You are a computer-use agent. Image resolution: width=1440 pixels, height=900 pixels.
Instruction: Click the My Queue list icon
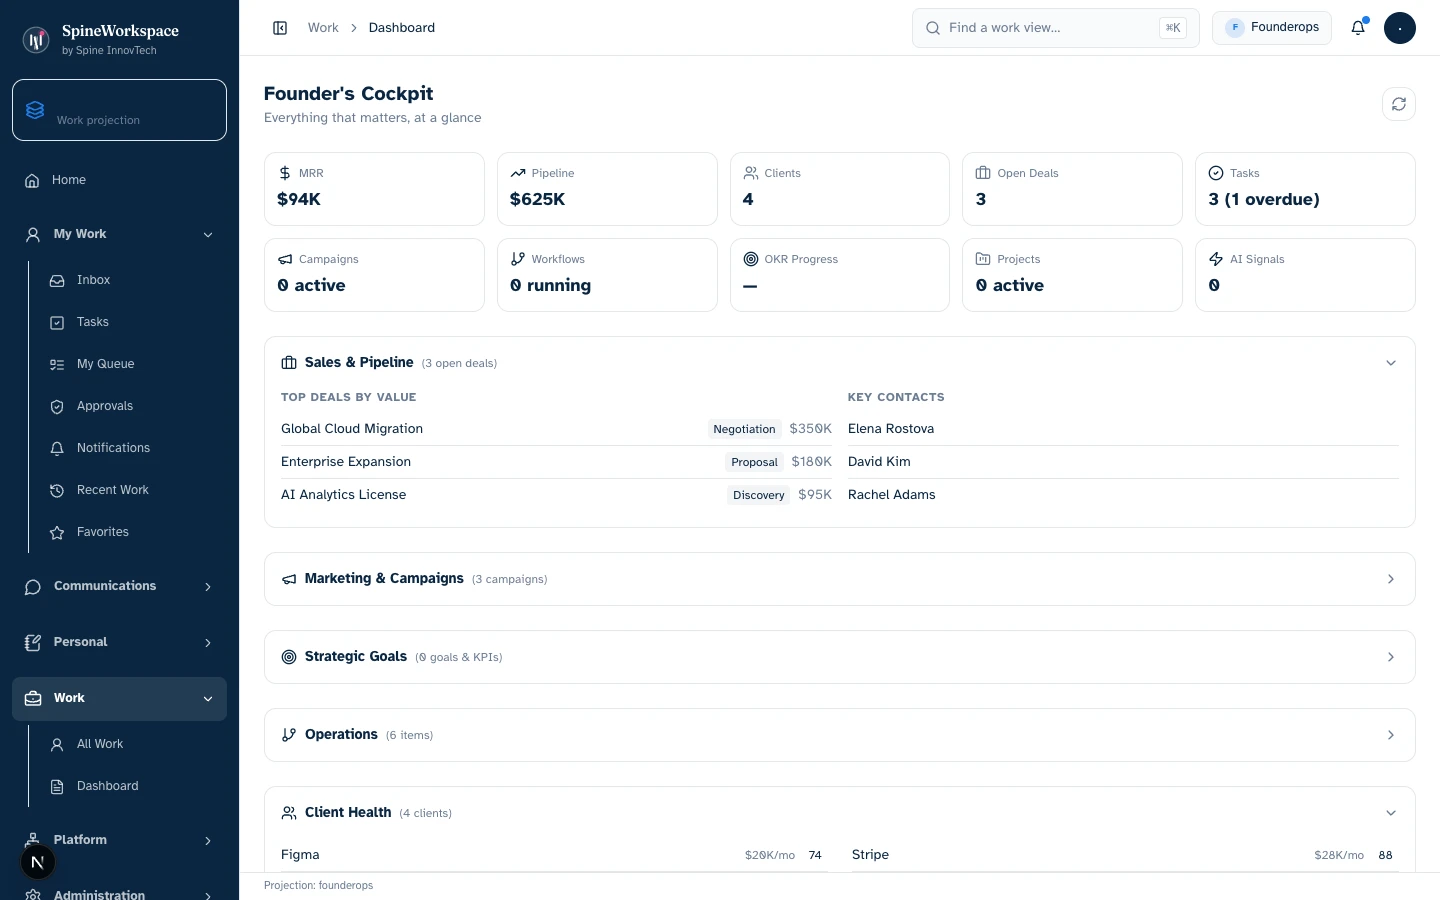(x=57, y=365)
